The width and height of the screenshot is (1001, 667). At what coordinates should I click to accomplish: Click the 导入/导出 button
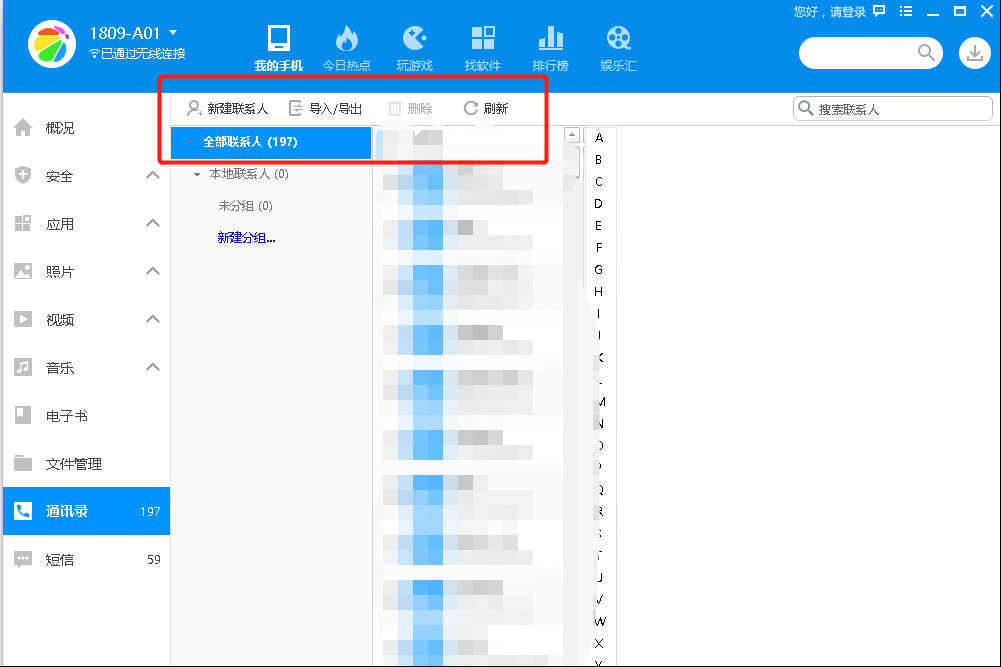pyautogui.click(x=325, y=109)
